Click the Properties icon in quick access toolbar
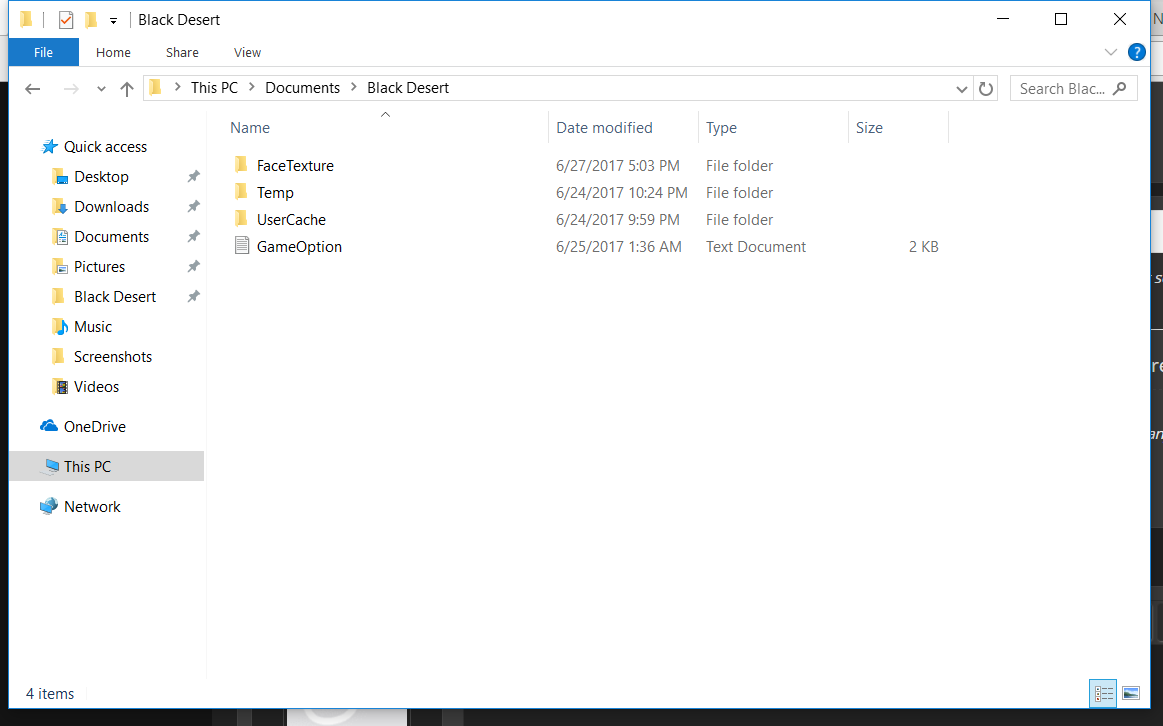The height and width of the screenshot is (726, 1163). tap(66, 20)
